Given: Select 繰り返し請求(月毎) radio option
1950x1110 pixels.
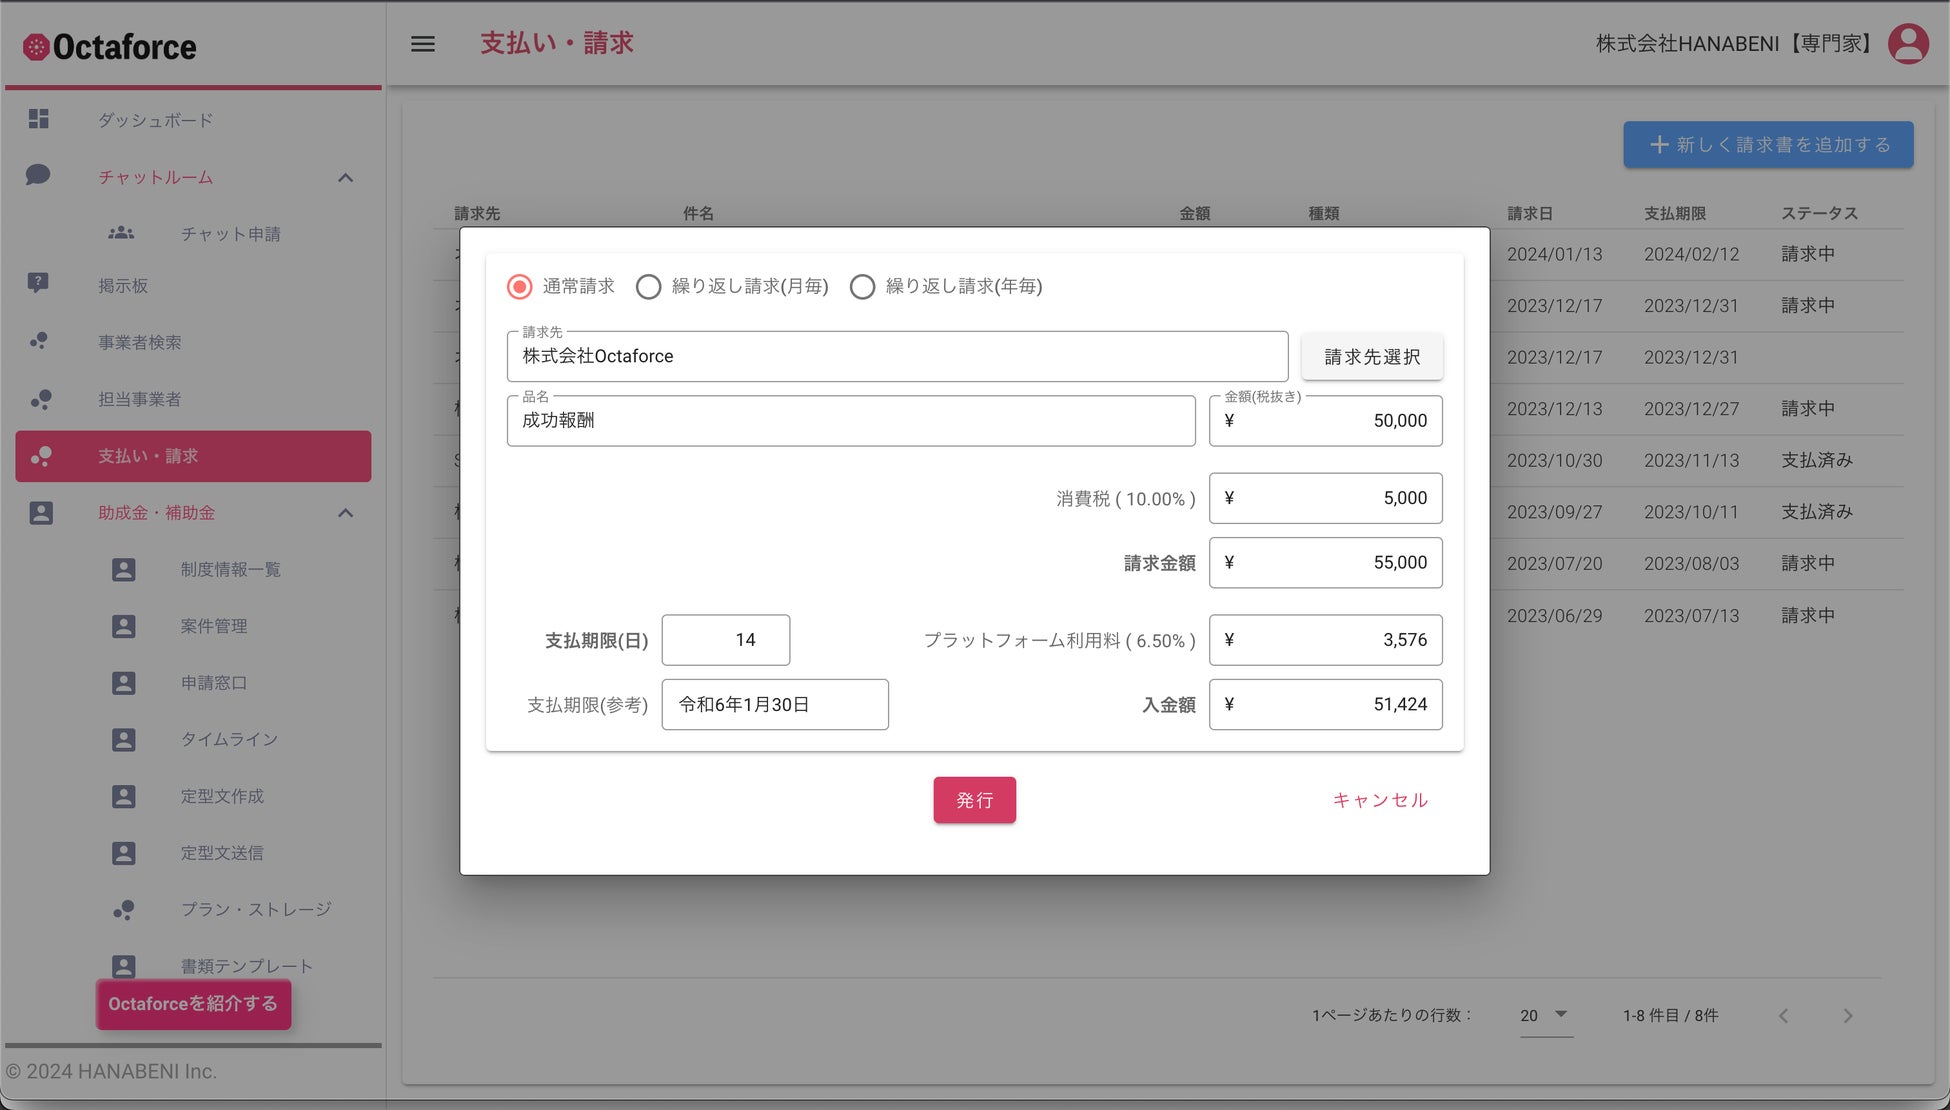Looking at the screenshot, I should pos(648,287).
